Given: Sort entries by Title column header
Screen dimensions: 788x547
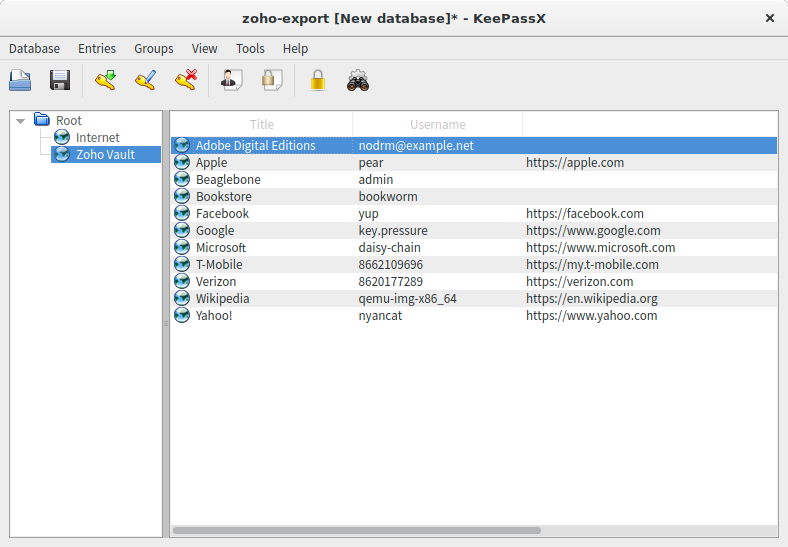Looking at the screenshot, I should coord(262,124).
